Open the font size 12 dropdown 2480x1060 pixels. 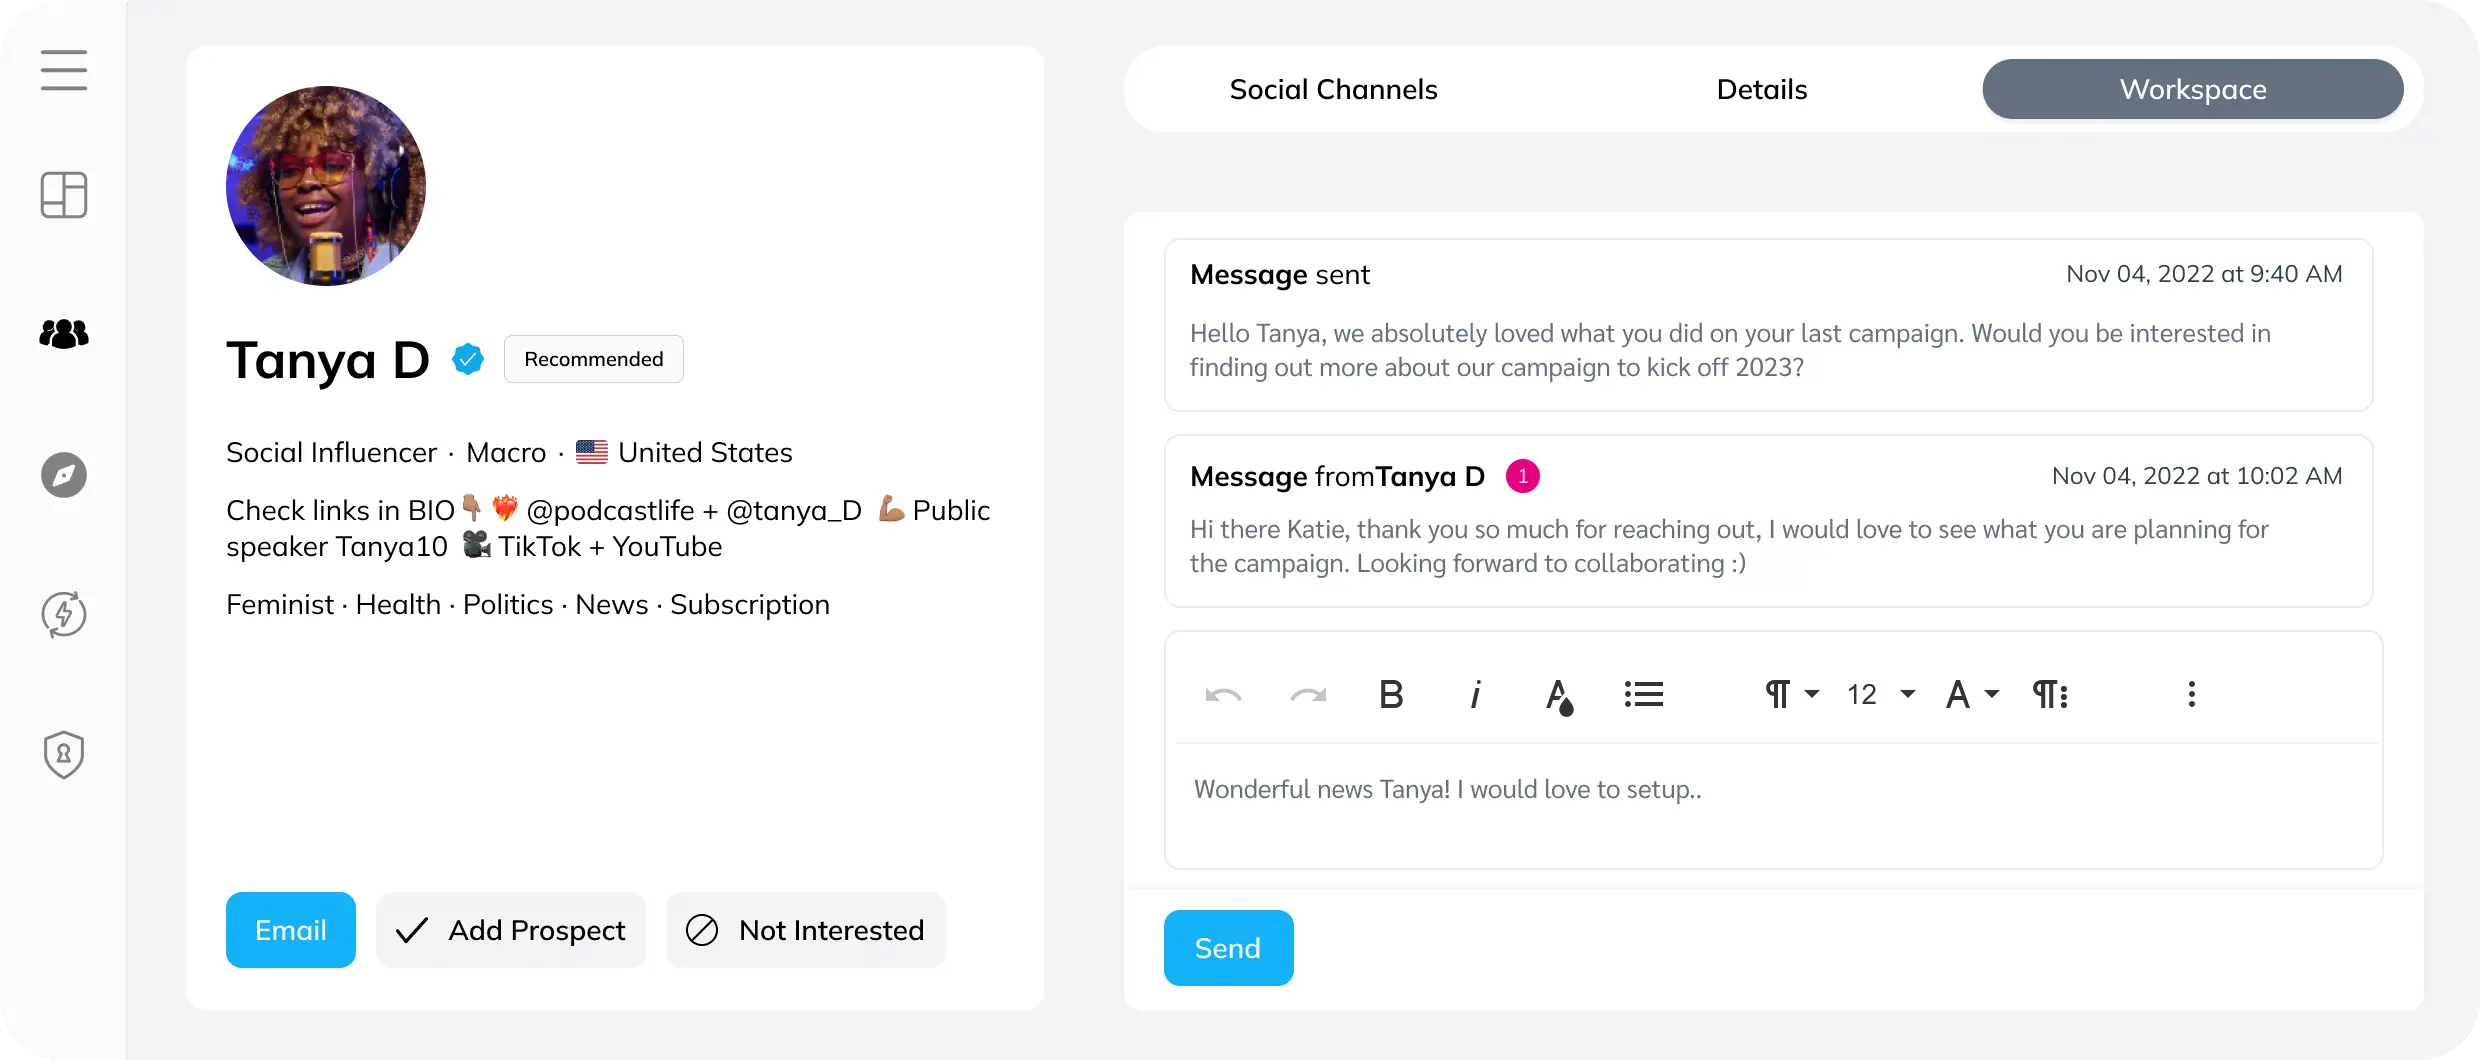(x=1878, y=694)
